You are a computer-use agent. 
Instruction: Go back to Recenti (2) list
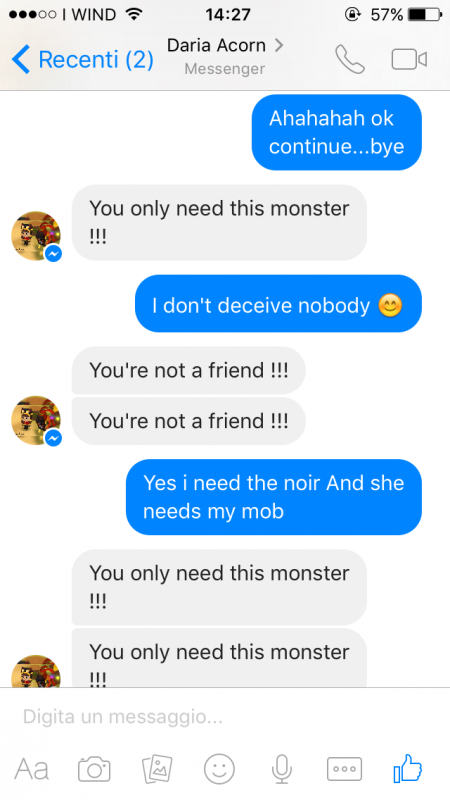click(x=82, y=59)
